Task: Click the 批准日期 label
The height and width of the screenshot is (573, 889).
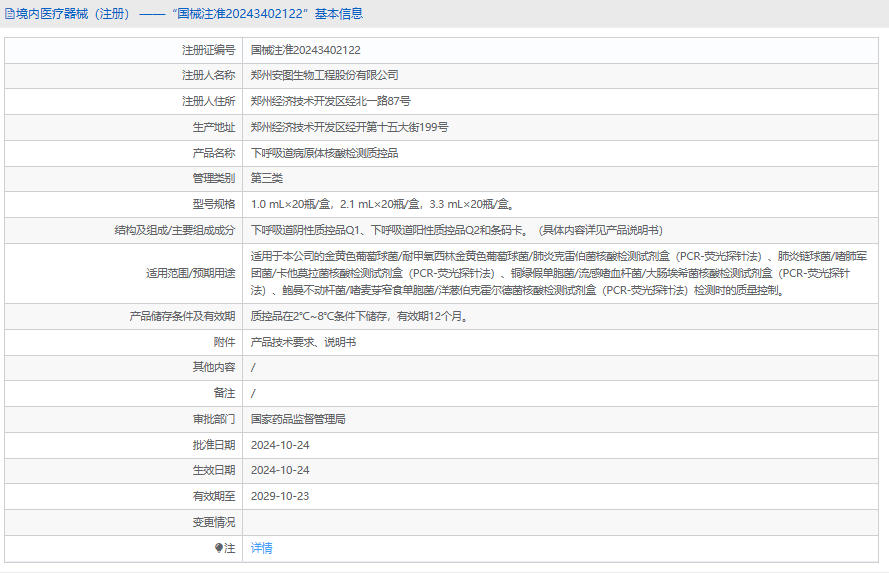Action: [214, 445]
